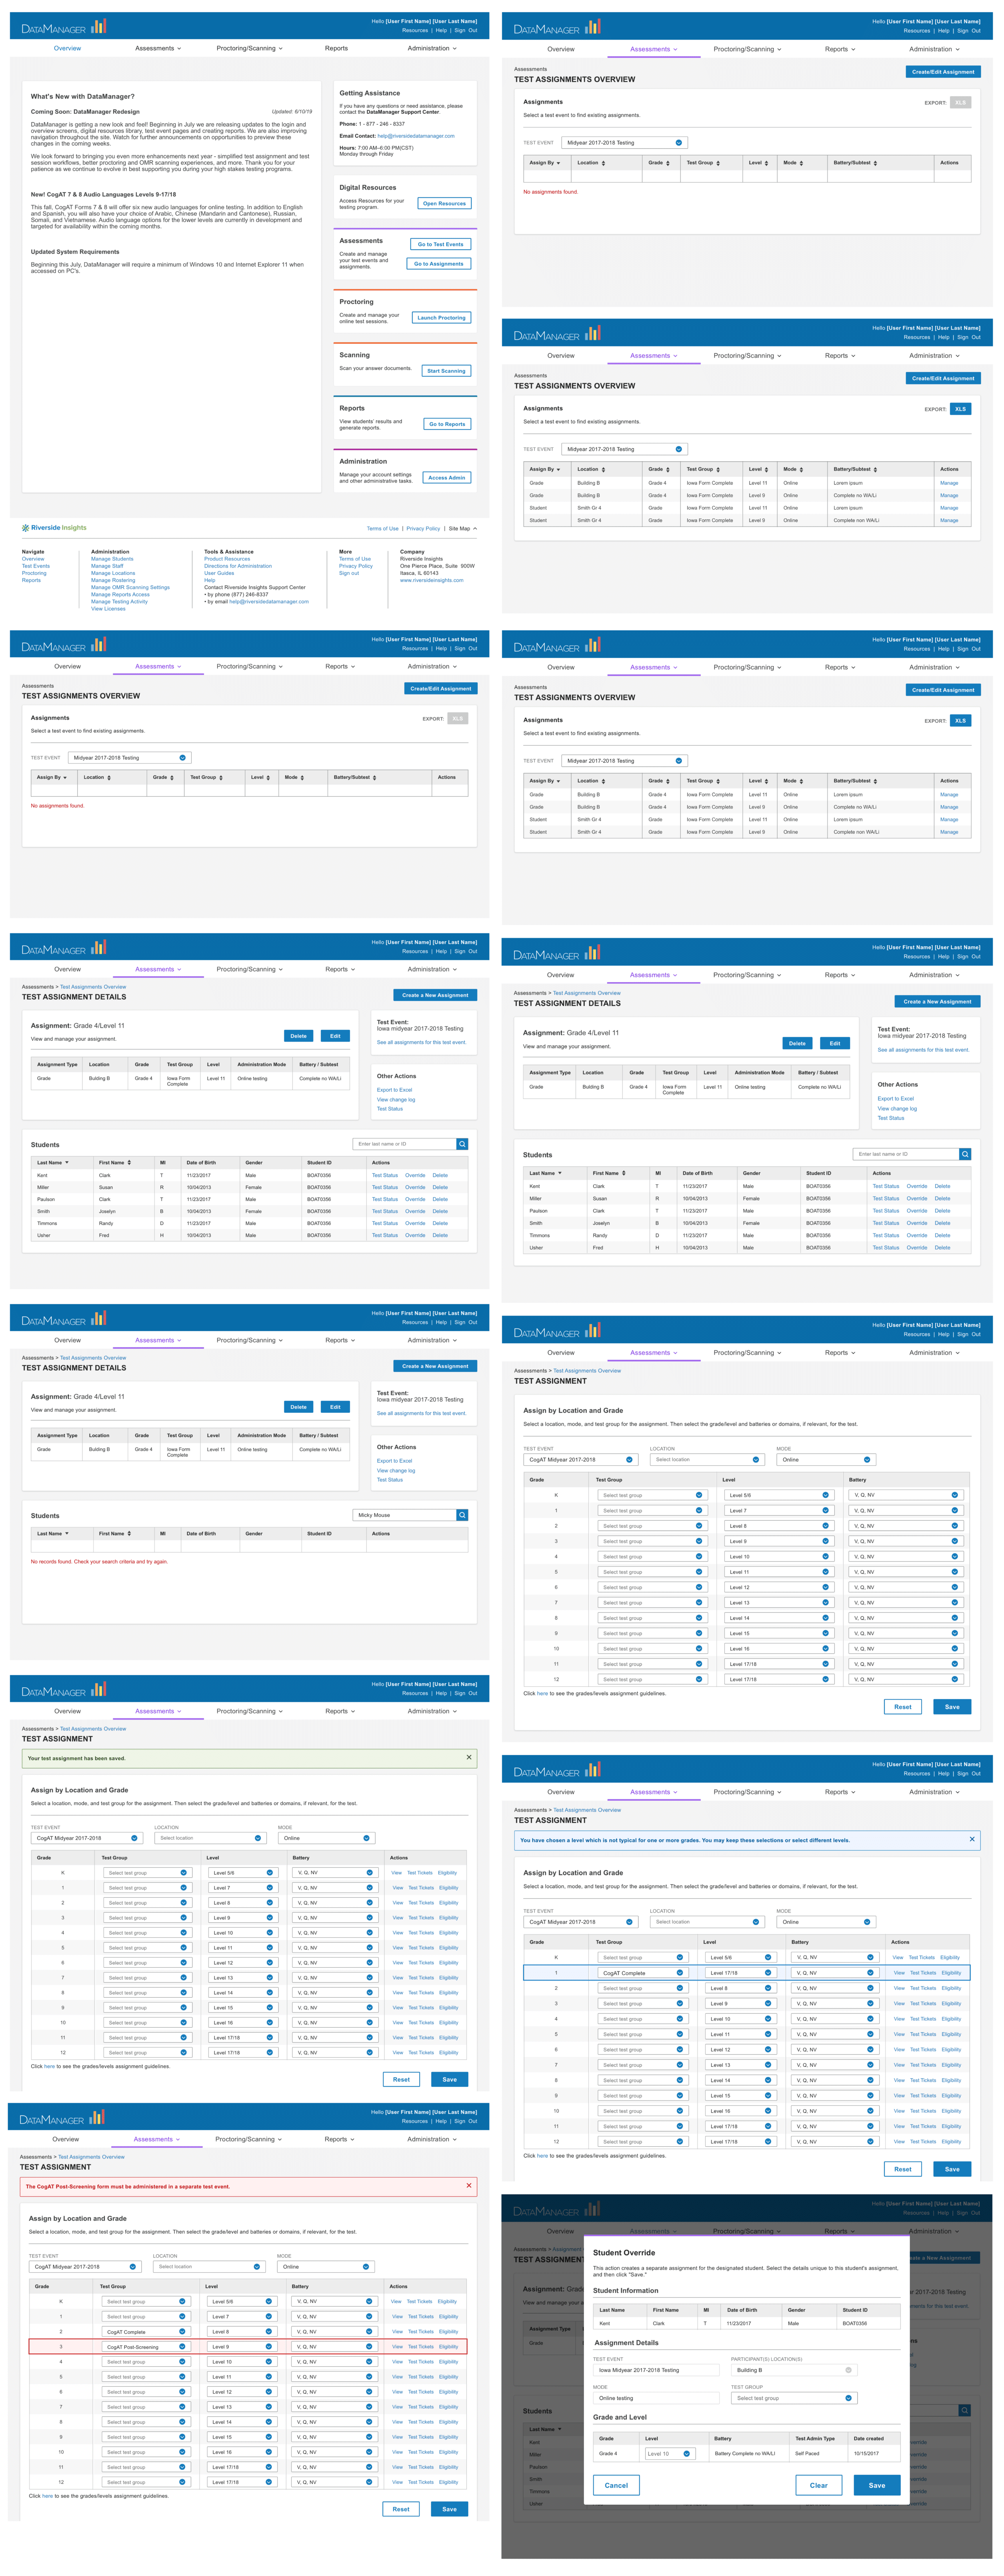
Task: Click Manage Locations footer link
Action: [x=113, y=573]
